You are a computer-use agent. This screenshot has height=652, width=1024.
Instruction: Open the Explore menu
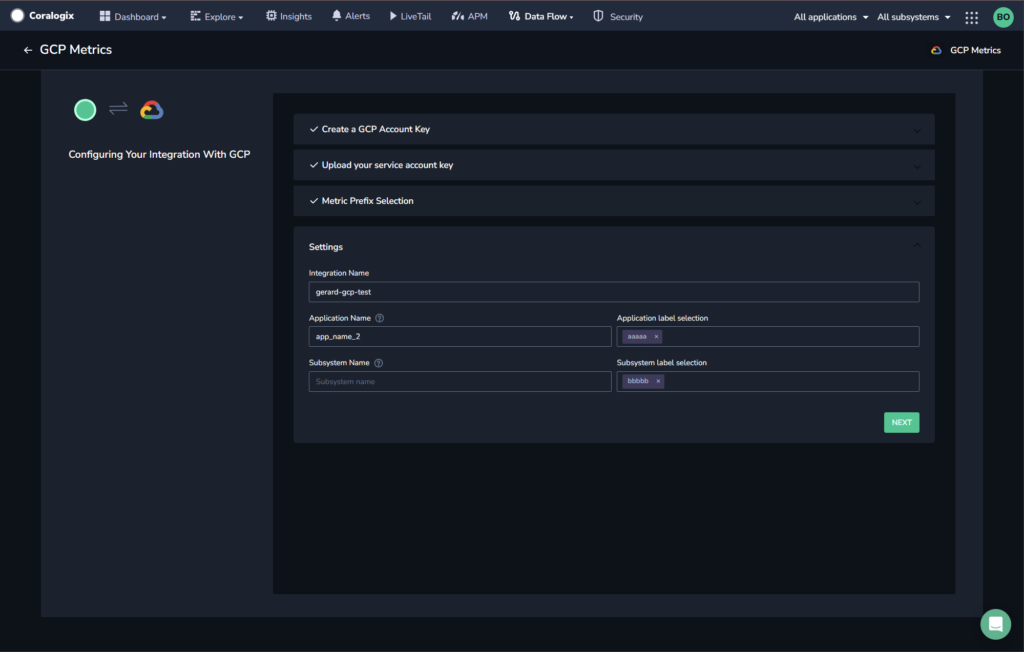point(216,16)
